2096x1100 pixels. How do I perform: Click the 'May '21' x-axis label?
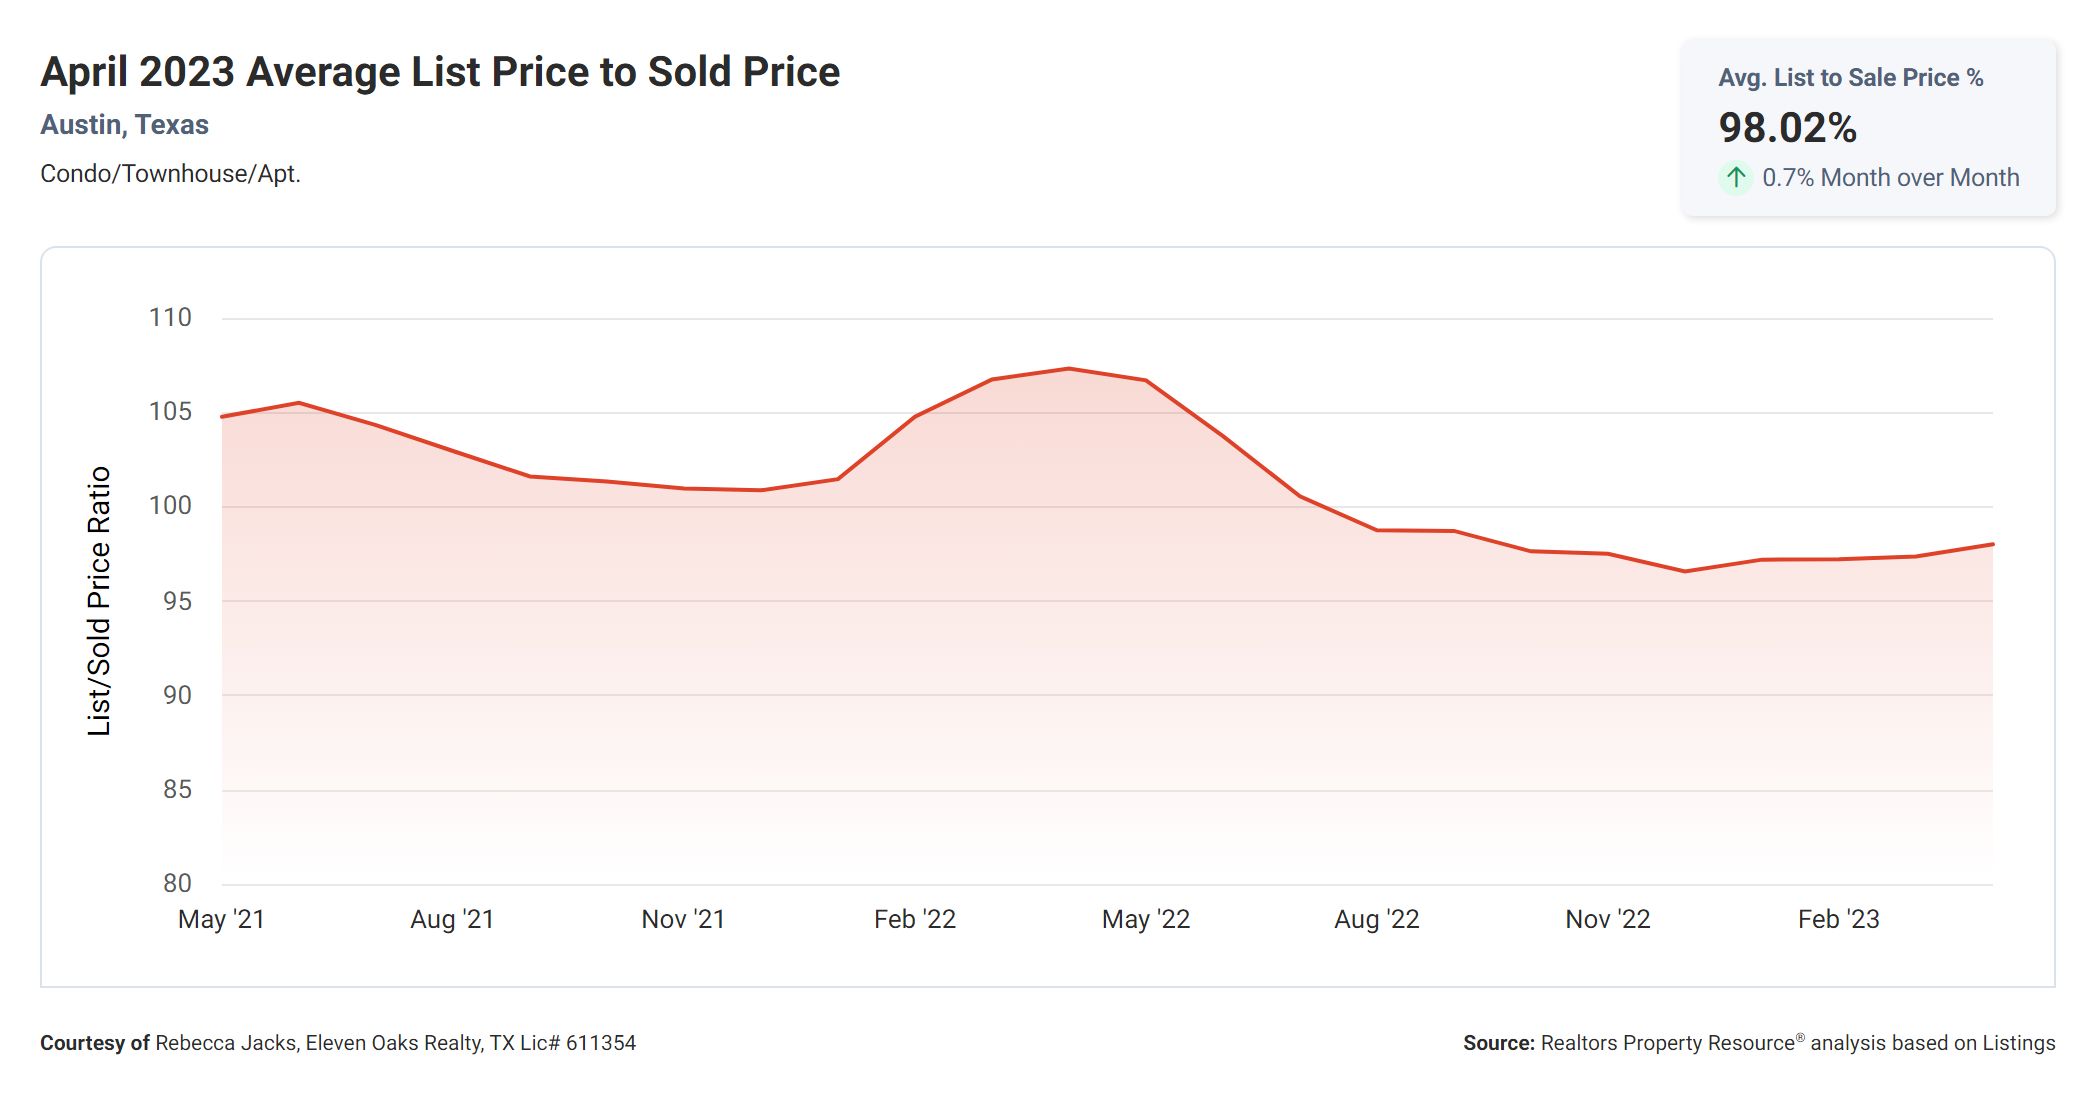pyautogui.click(x=221, y=919)
